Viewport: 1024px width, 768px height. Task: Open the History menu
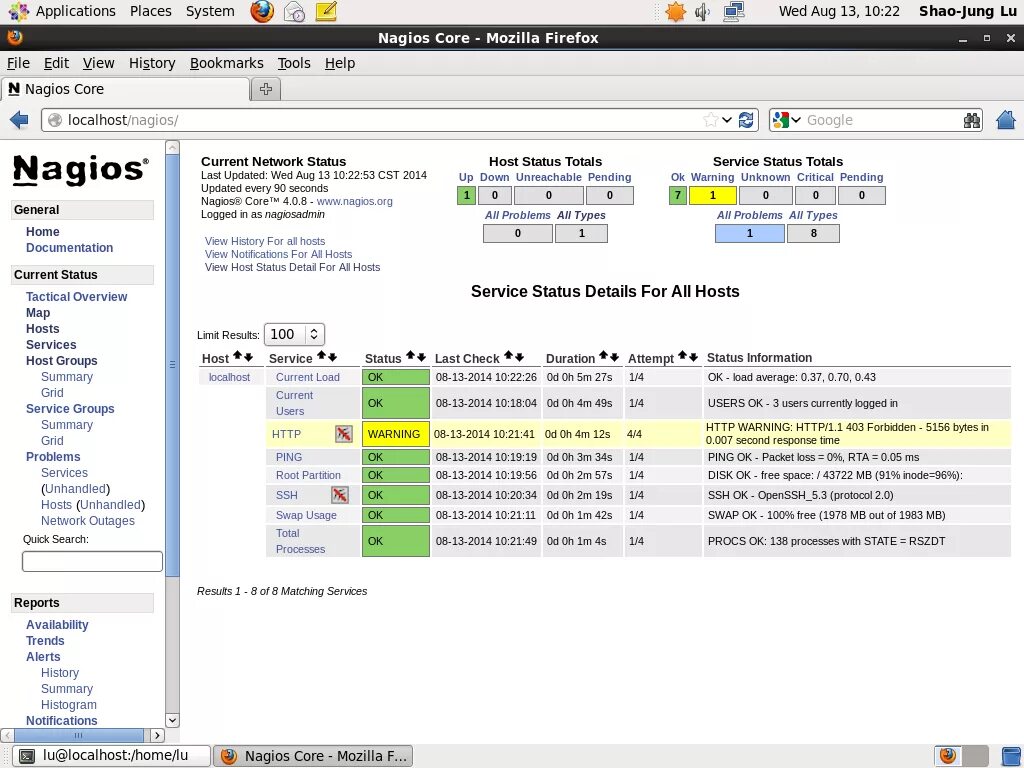(x=152, y=63)
